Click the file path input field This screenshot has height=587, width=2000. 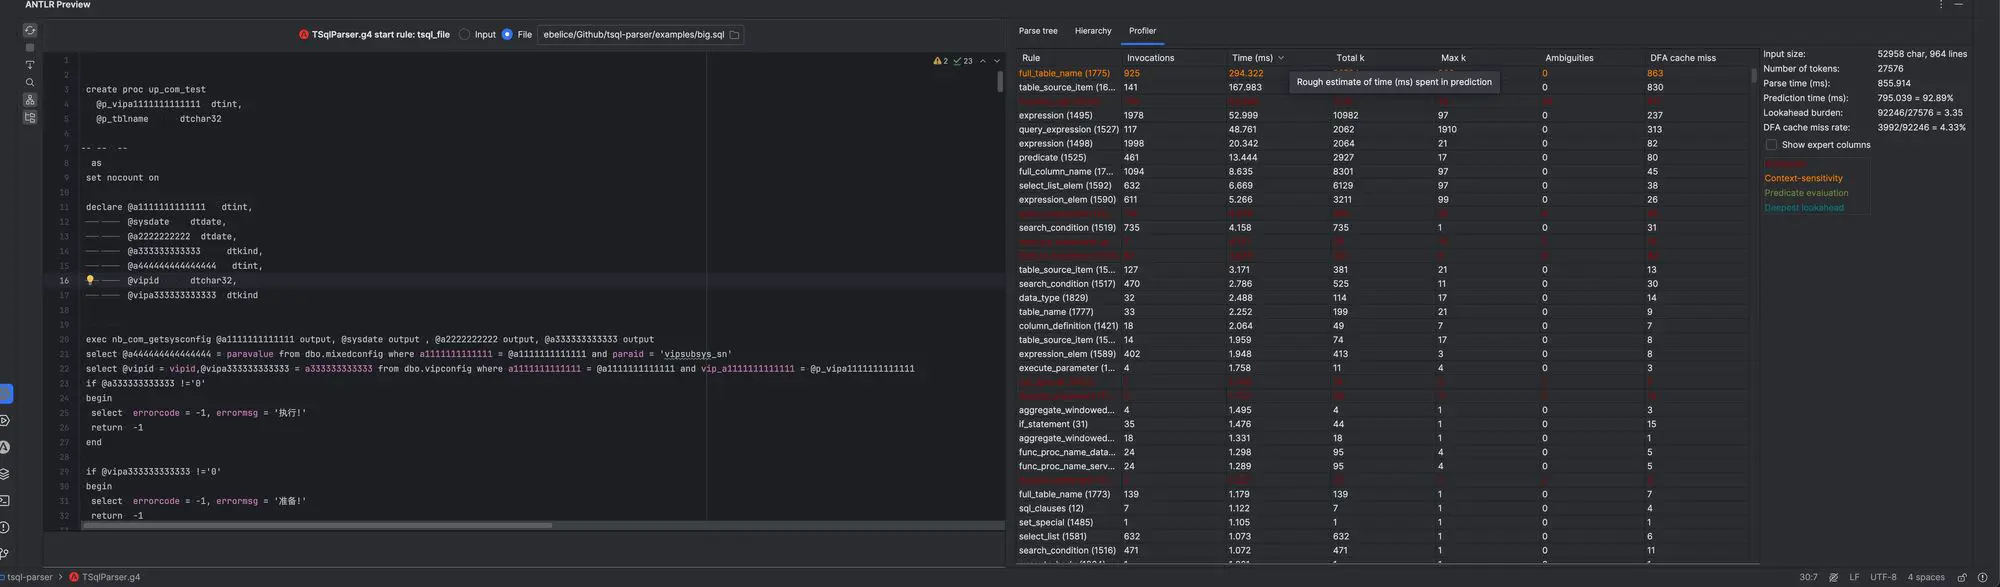pyautogui.click(x=633, y=35)
